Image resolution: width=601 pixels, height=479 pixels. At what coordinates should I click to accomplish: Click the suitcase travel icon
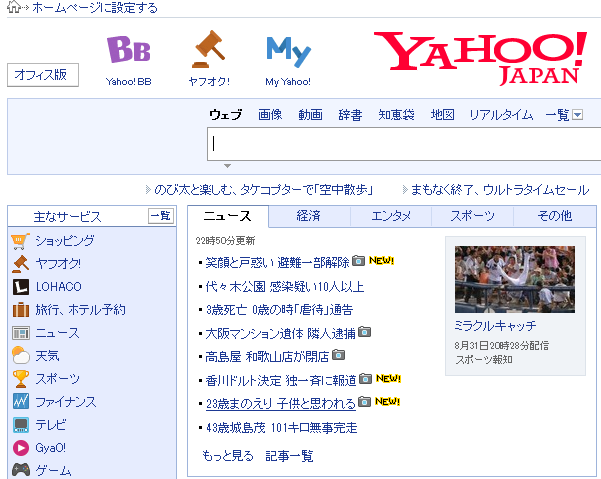[x=21, y=310]
